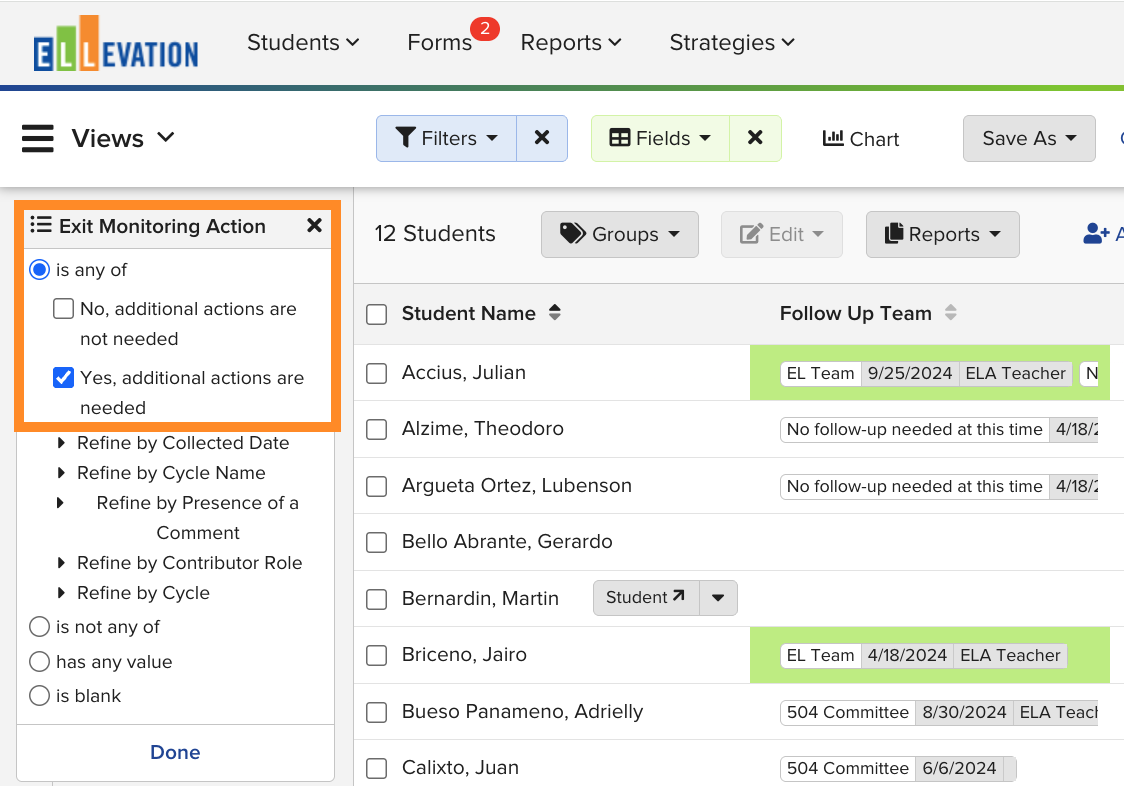Image resolution: width=1124 pixels, height=786 pixels.
Task: Click the Ellevation logo
Action: [115, 44]
